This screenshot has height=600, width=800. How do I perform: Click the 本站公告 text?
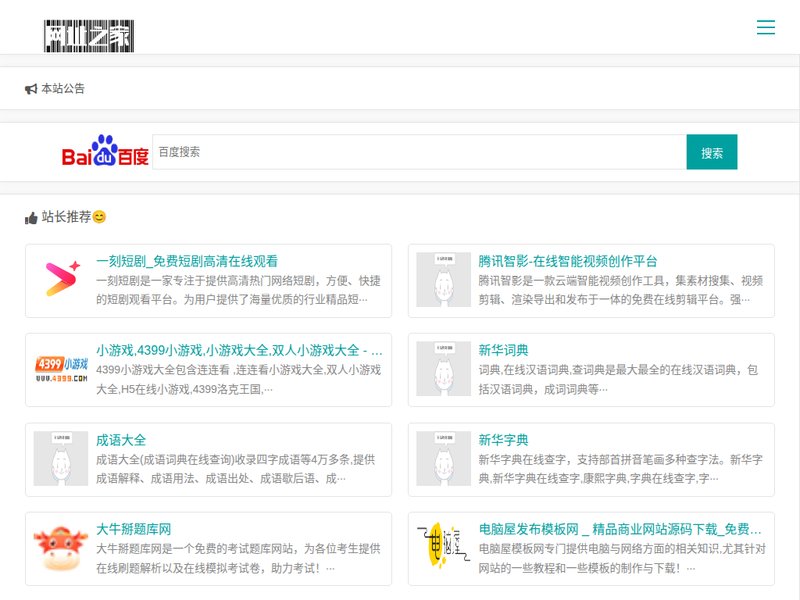tap(63, 89)
